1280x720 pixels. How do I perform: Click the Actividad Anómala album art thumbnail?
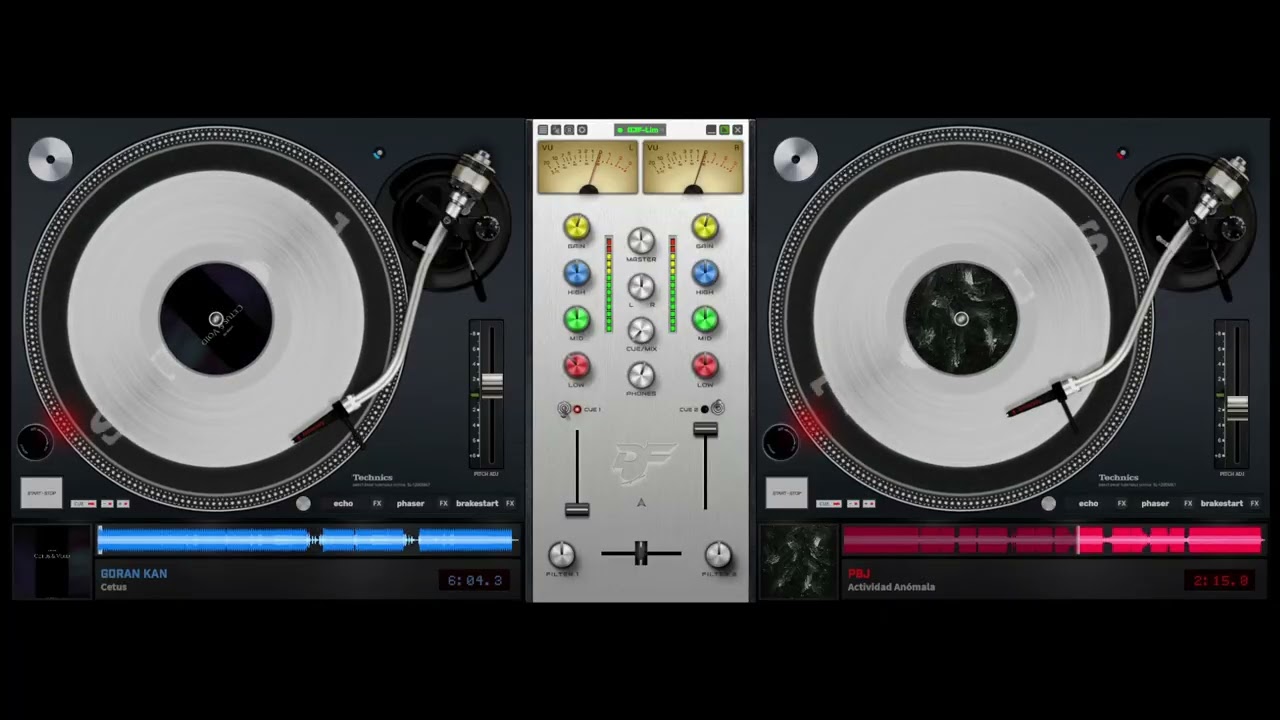[799, 561]
